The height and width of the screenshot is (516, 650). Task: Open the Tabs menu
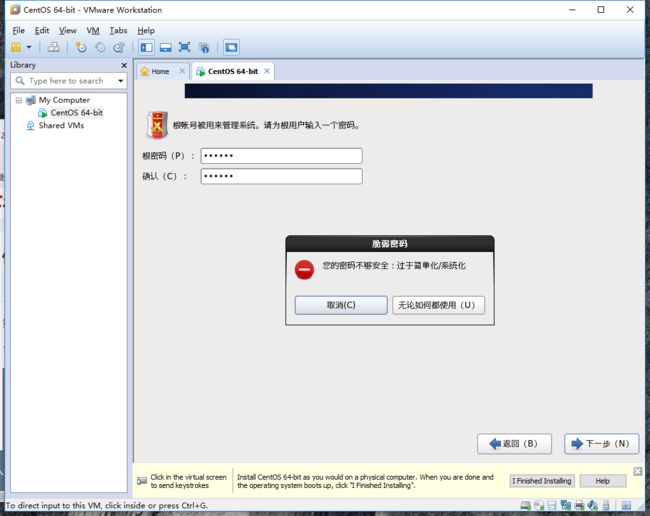tap(118, 31)
